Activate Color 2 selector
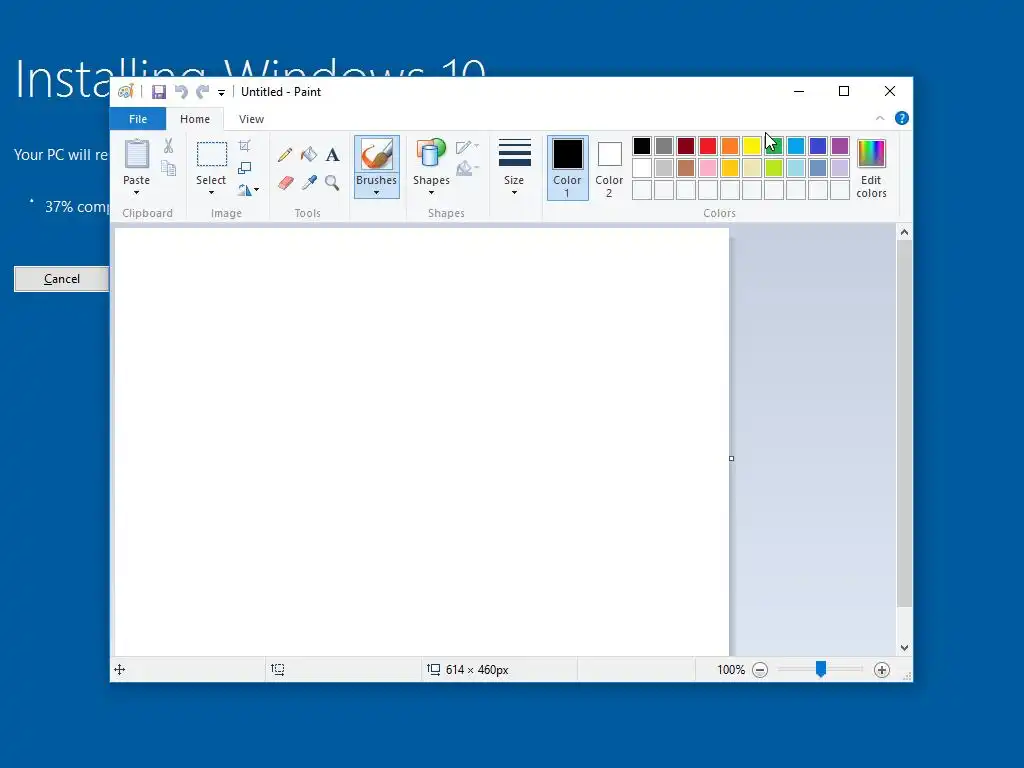The height and width of the screenshot is (768, 1024). click(x=609, y=168)
